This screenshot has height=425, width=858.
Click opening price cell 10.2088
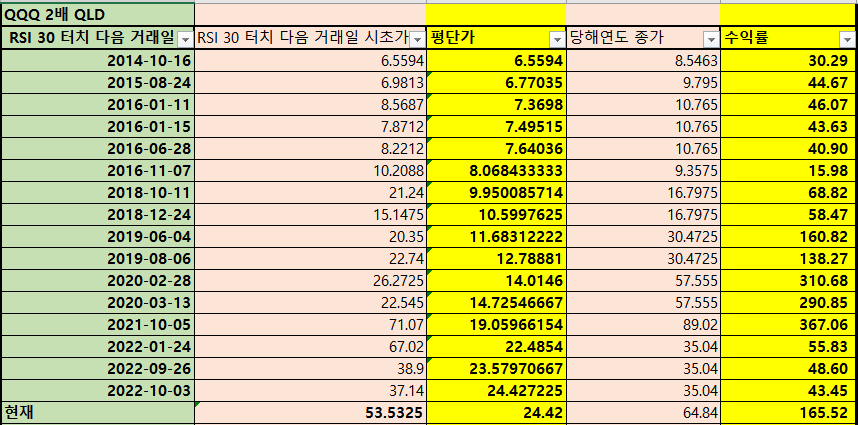pos(310,171)
